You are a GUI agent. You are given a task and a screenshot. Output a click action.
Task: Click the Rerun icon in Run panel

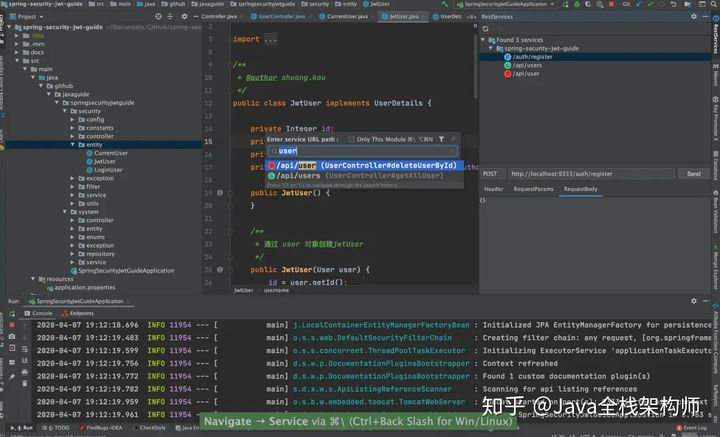point(12,314)
